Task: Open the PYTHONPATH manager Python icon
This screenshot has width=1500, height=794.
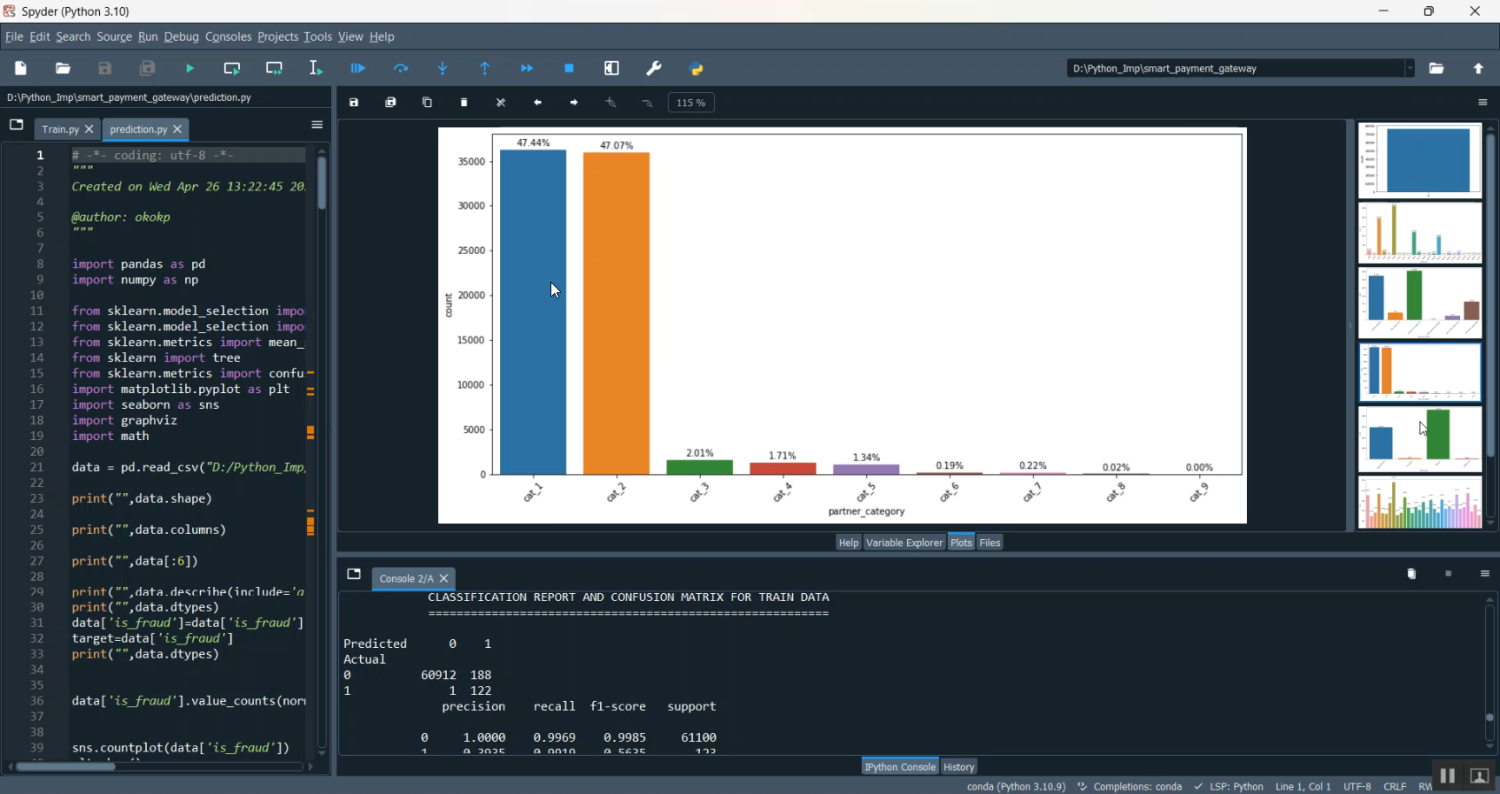Action: [697, 68]
